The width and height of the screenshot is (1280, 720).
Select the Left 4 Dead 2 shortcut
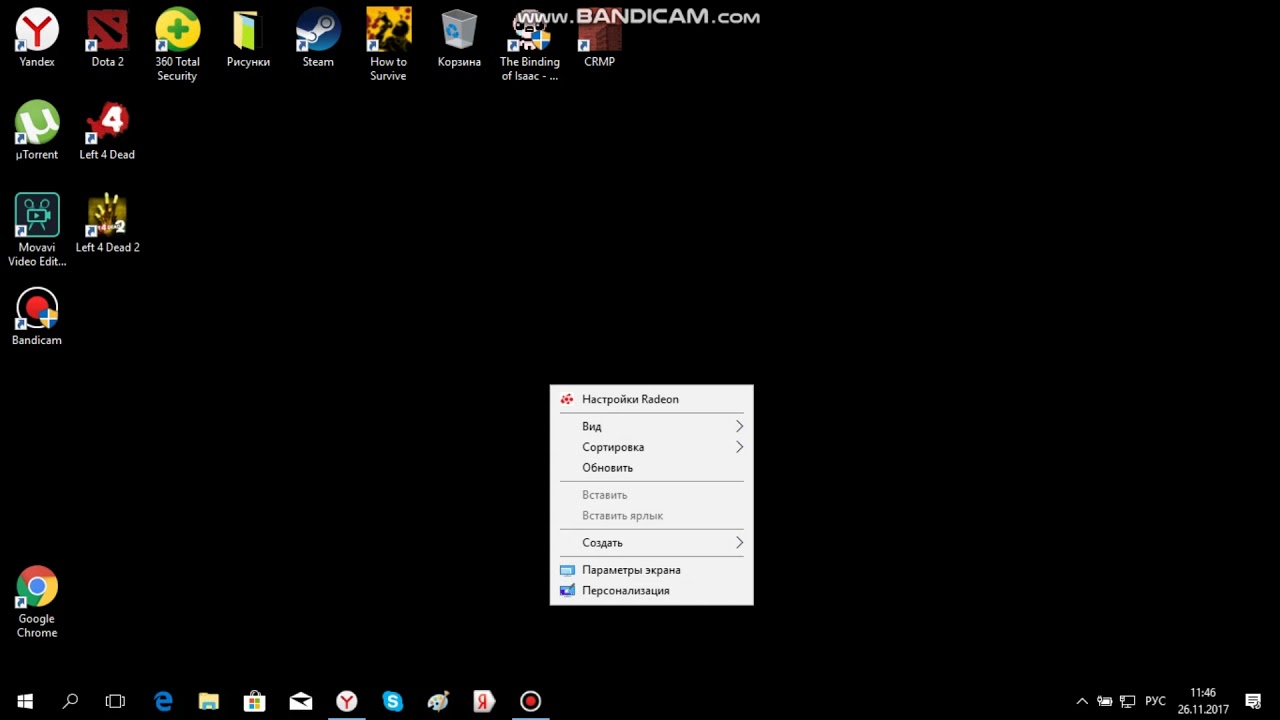(x=107, y=224)
